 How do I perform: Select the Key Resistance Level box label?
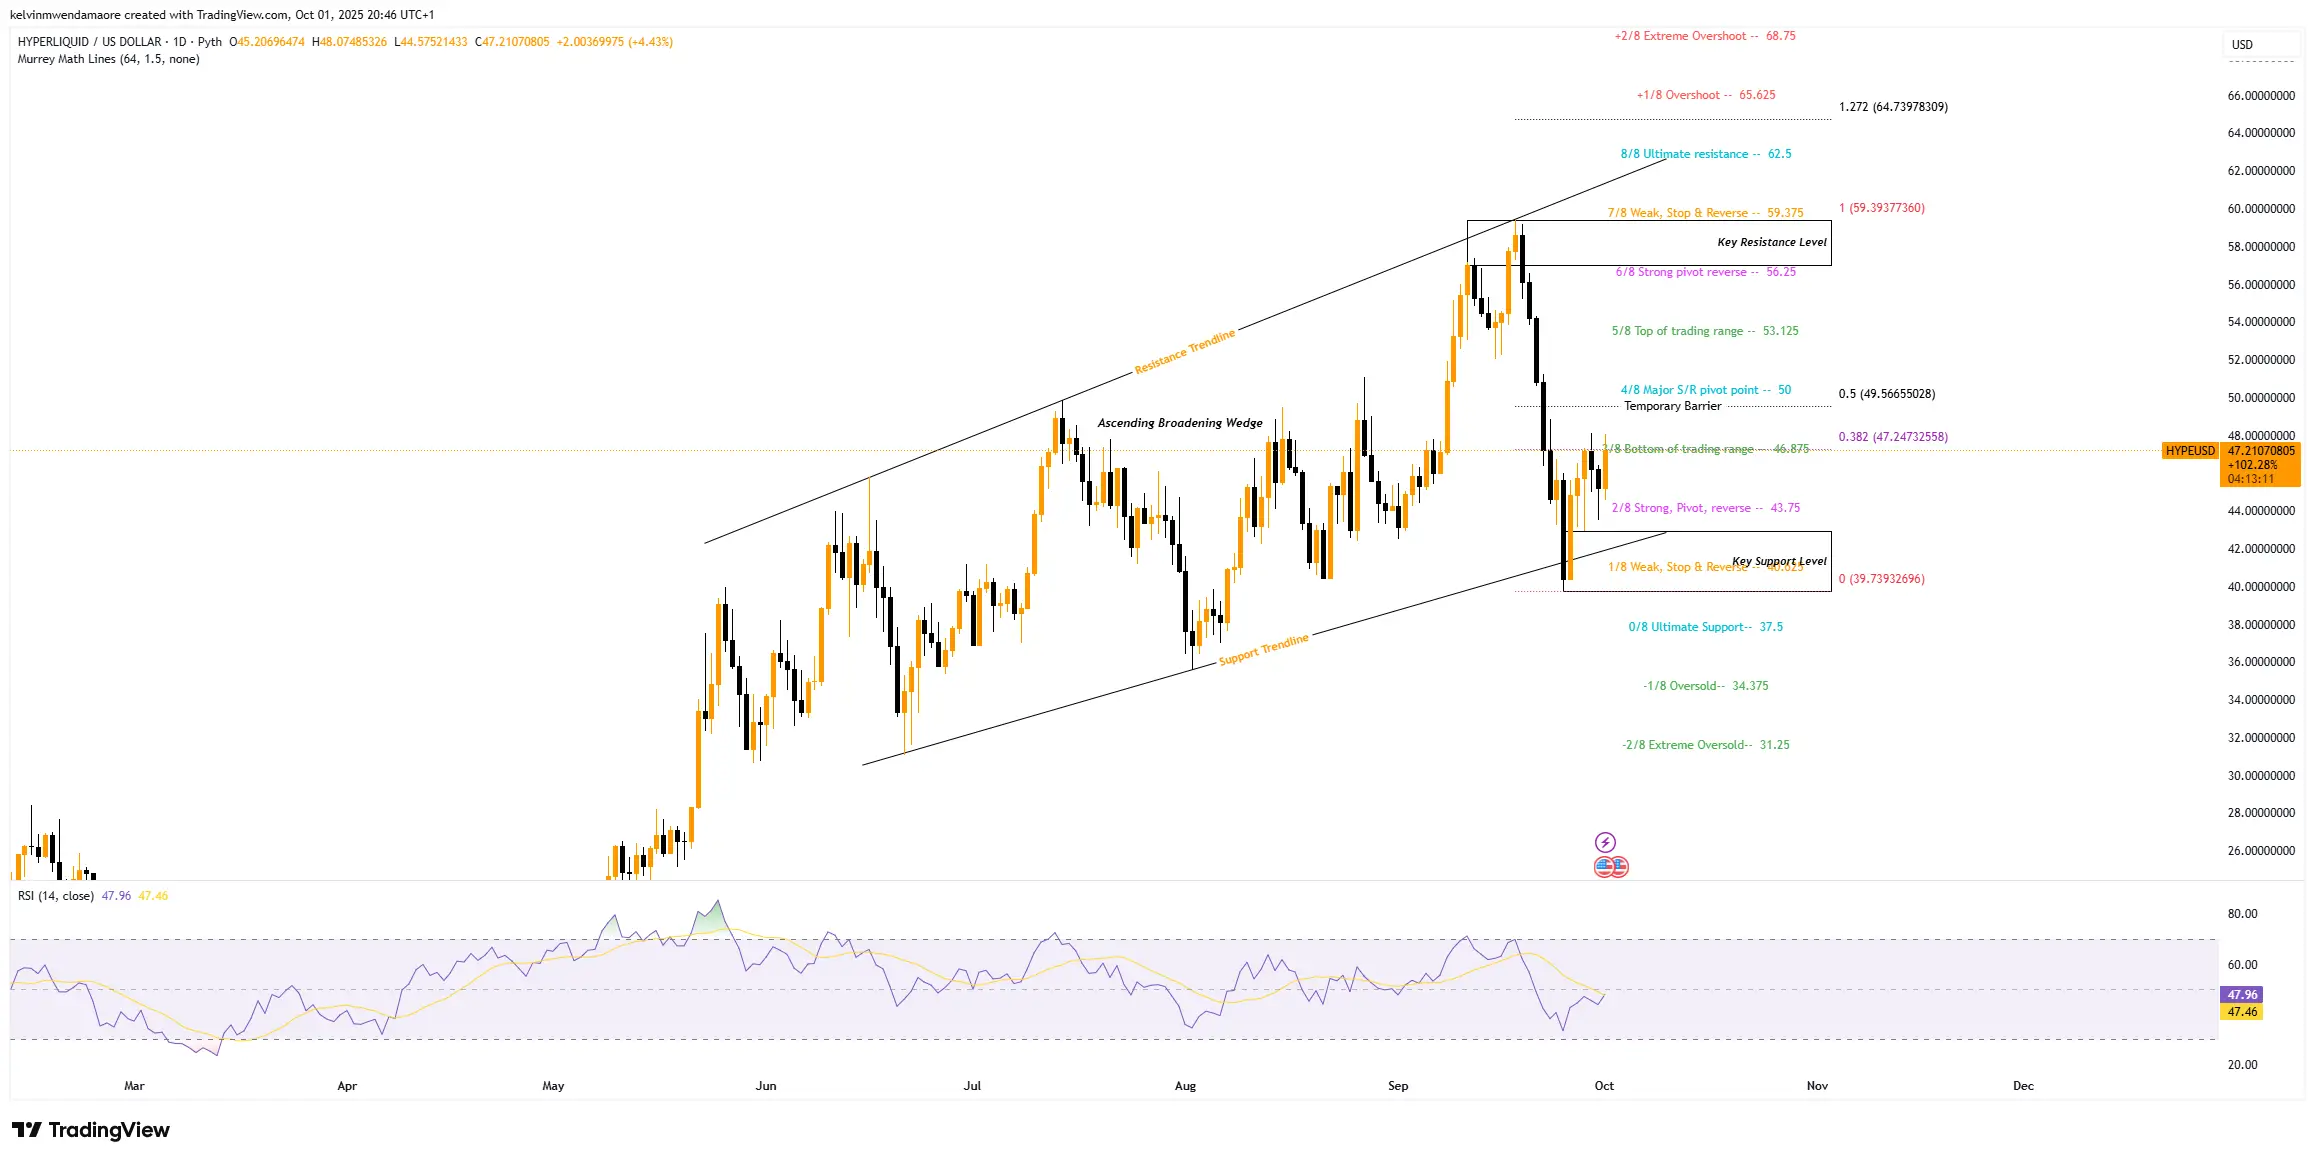(x=1771, y=242)
